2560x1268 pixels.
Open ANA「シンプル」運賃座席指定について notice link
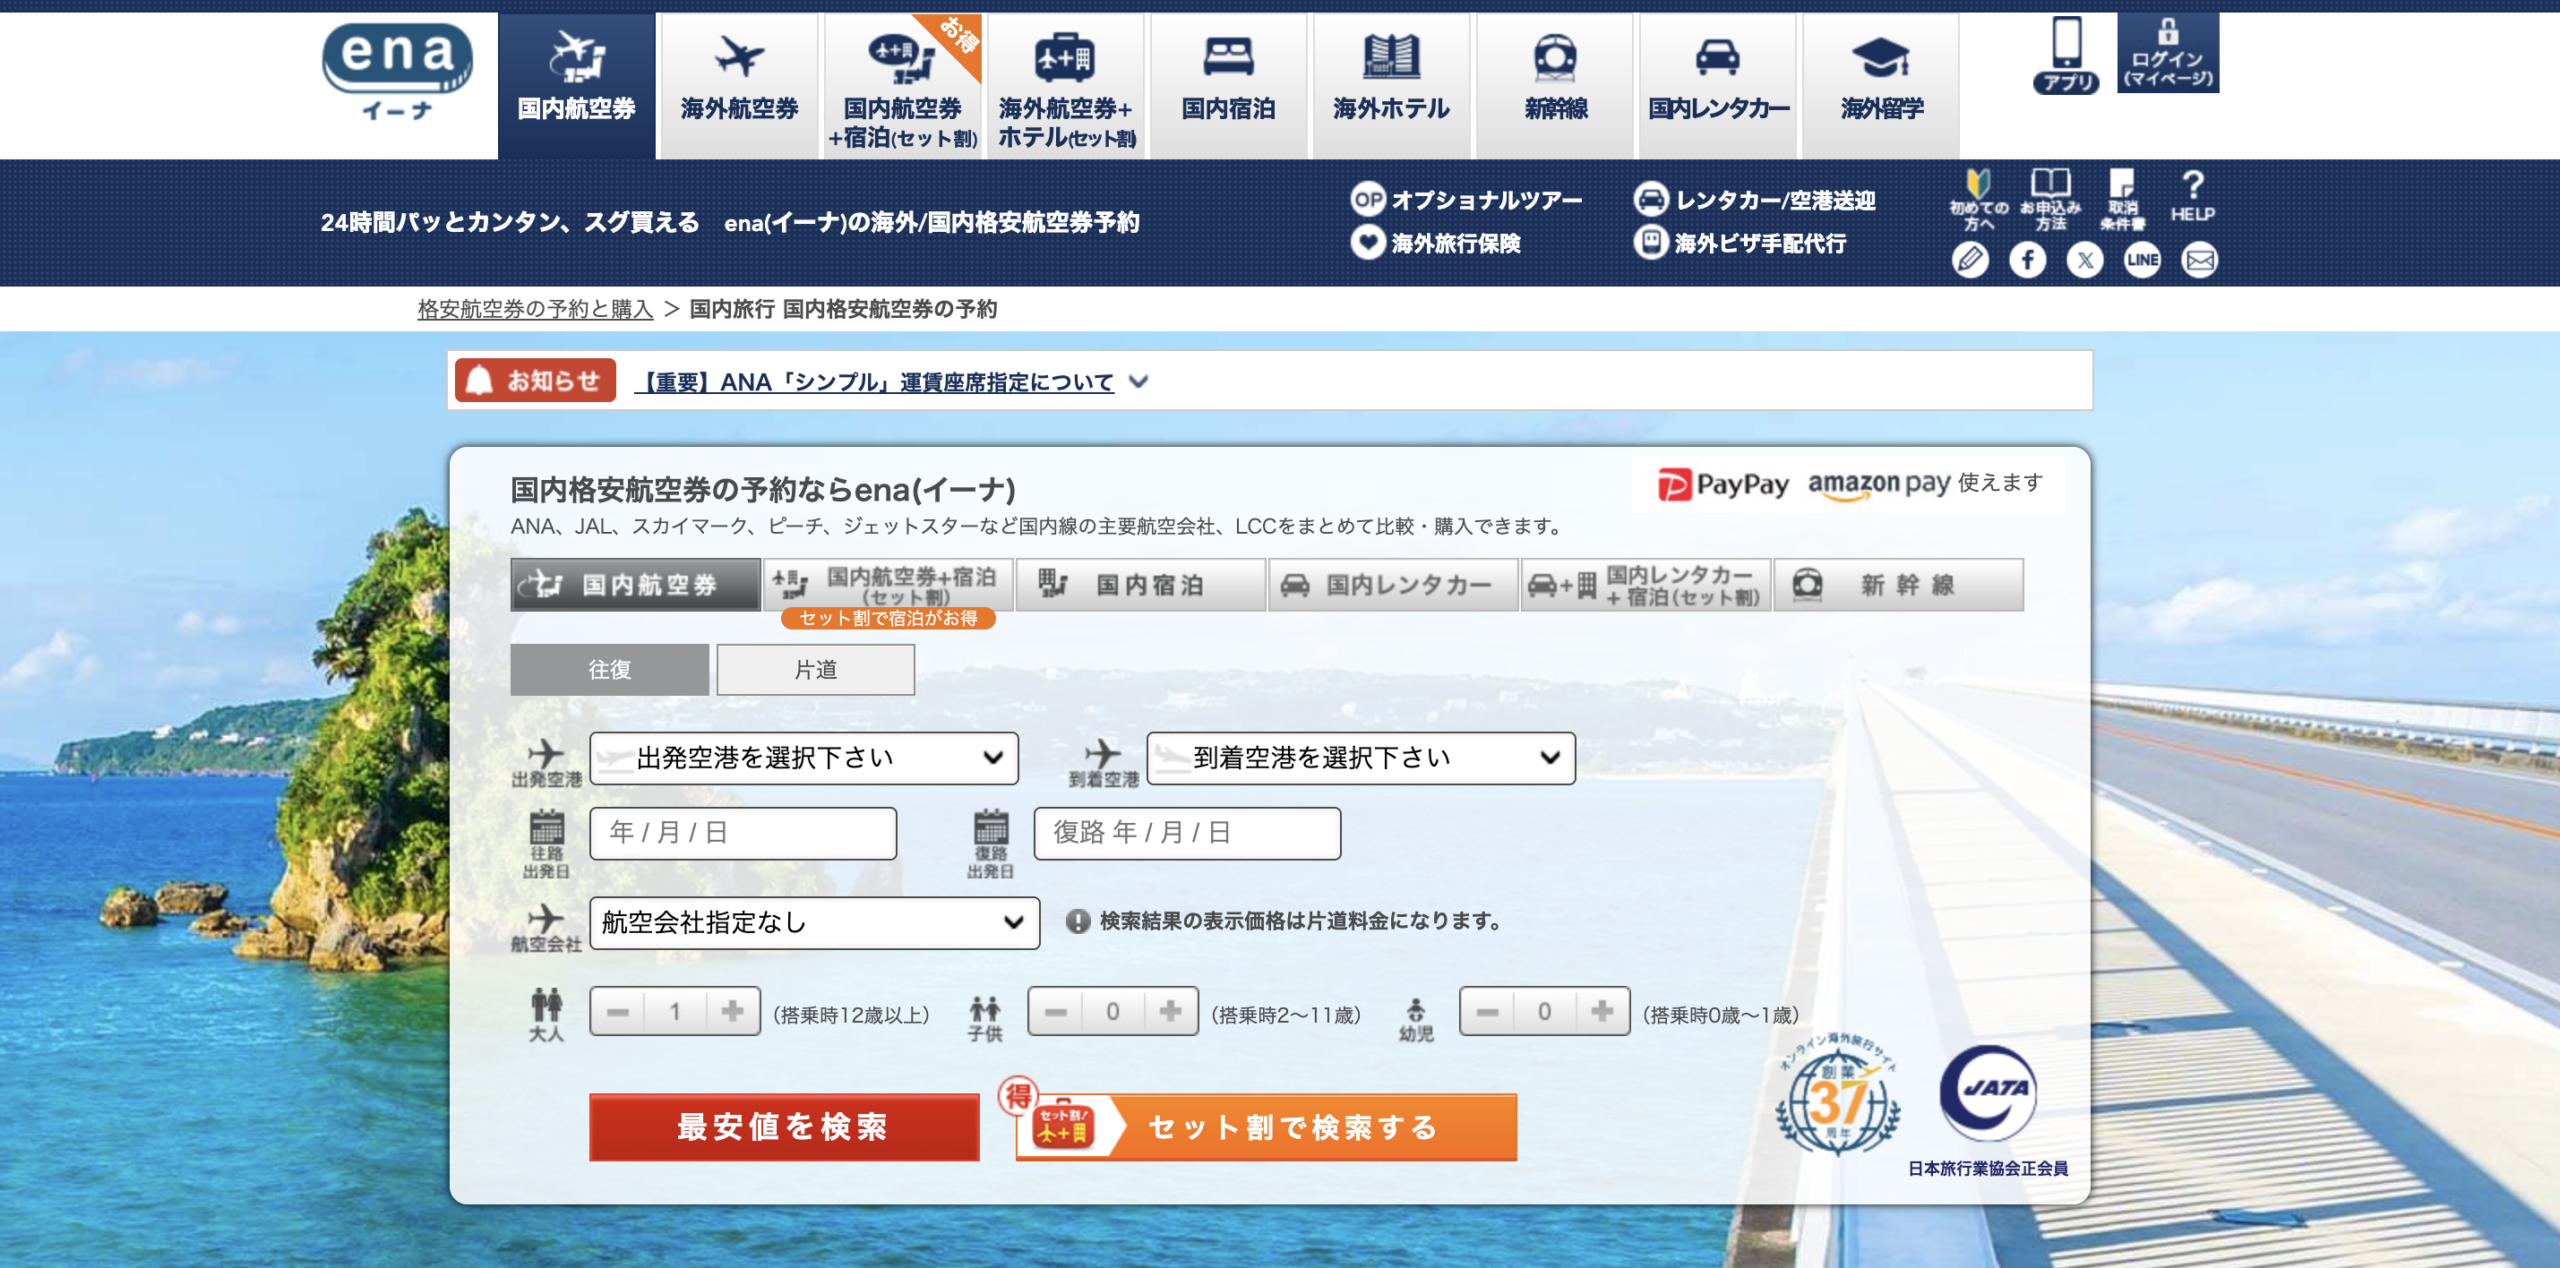tap(874, 382)
